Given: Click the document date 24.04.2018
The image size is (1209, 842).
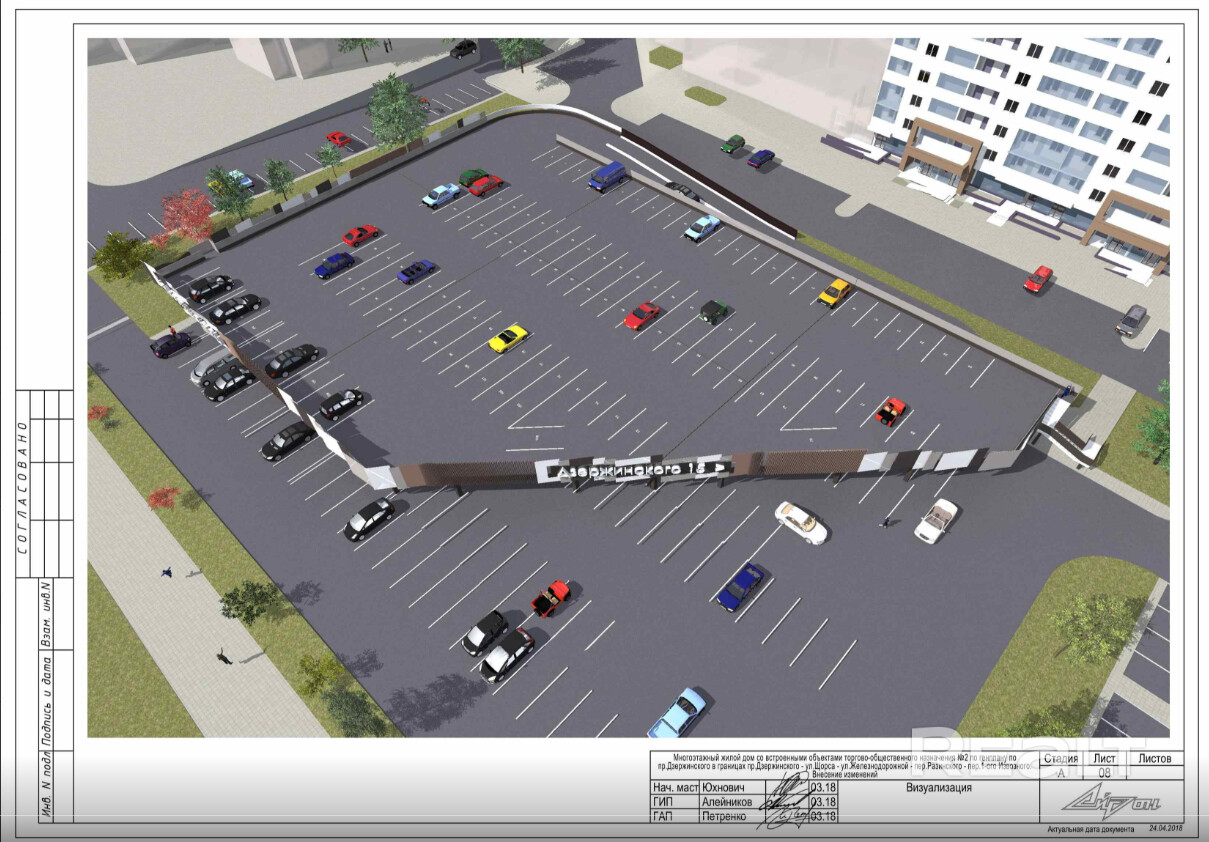Looking at the screenshot, I should pyautogui.click(x=1166, y=829).
